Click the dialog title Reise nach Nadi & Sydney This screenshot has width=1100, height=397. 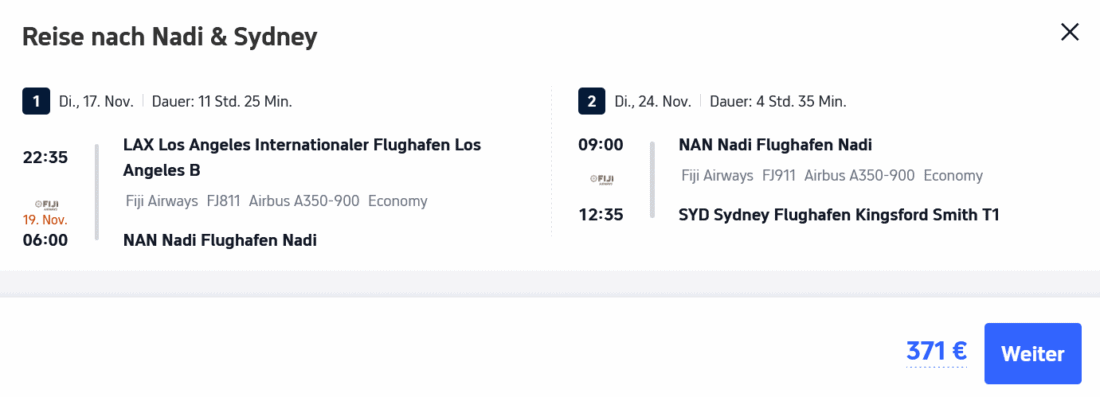170,37
